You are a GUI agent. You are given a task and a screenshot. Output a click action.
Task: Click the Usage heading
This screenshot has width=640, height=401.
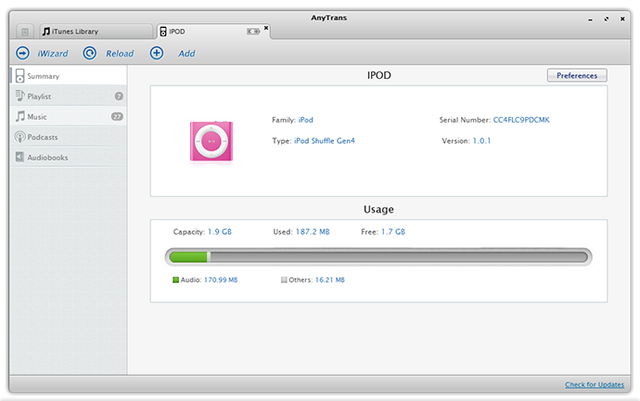click(x=379, y=209)
